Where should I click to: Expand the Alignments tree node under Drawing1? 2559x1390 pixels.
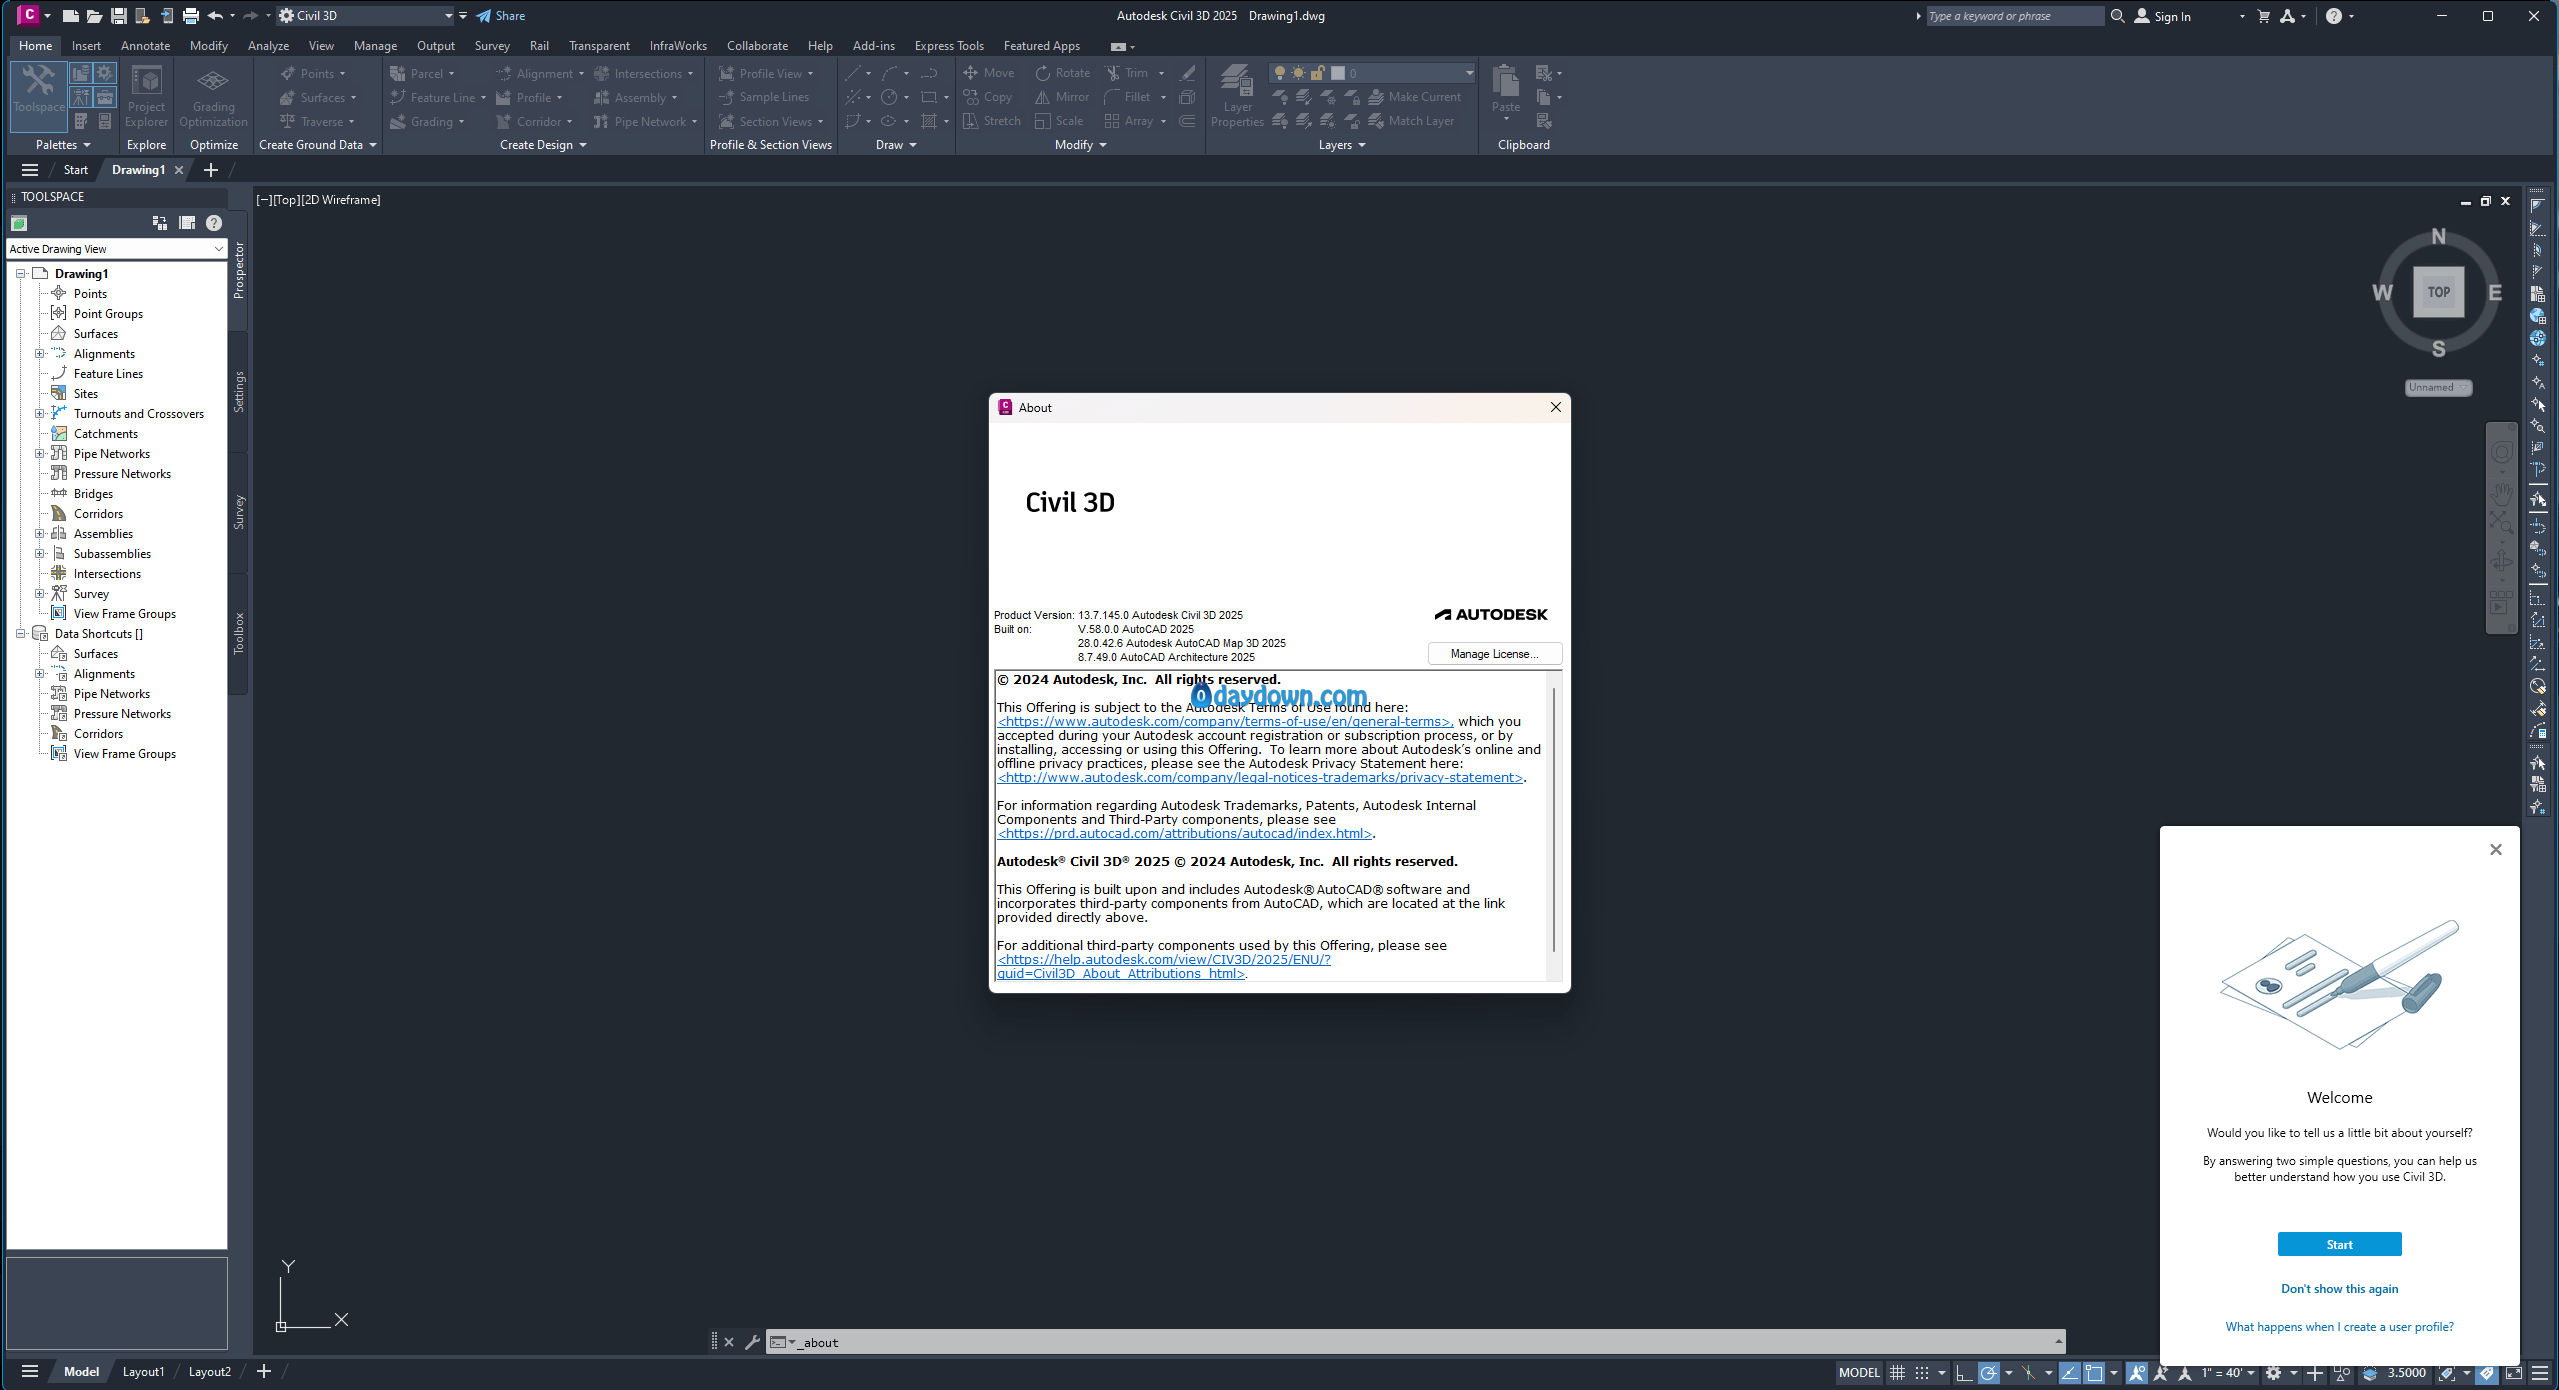coord(40,354)
